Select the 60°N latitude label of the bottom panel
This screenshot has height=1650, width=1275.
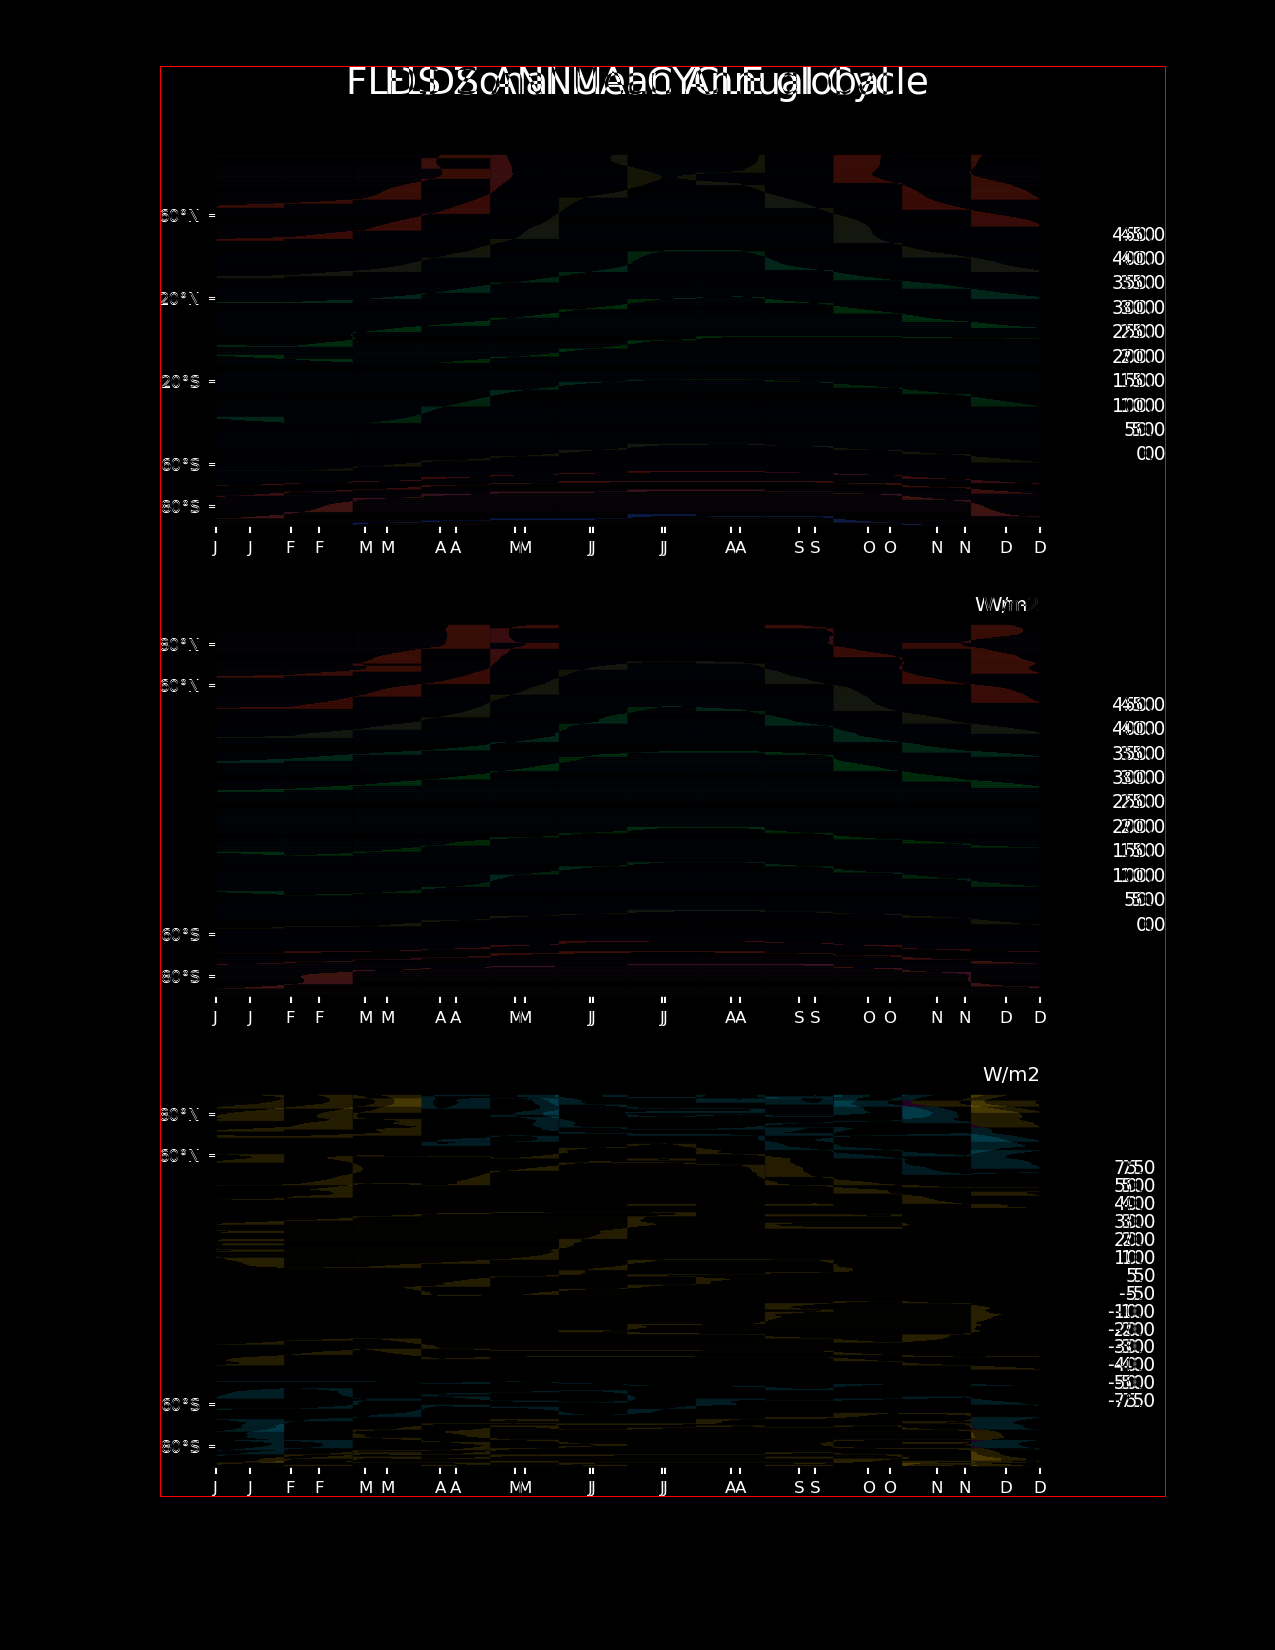pos(180,1156)
